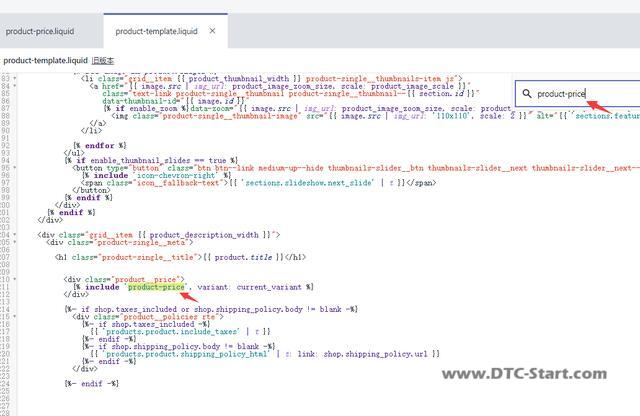Click 'data-thumbnail-id' attribute on line 86

[139, 101]
